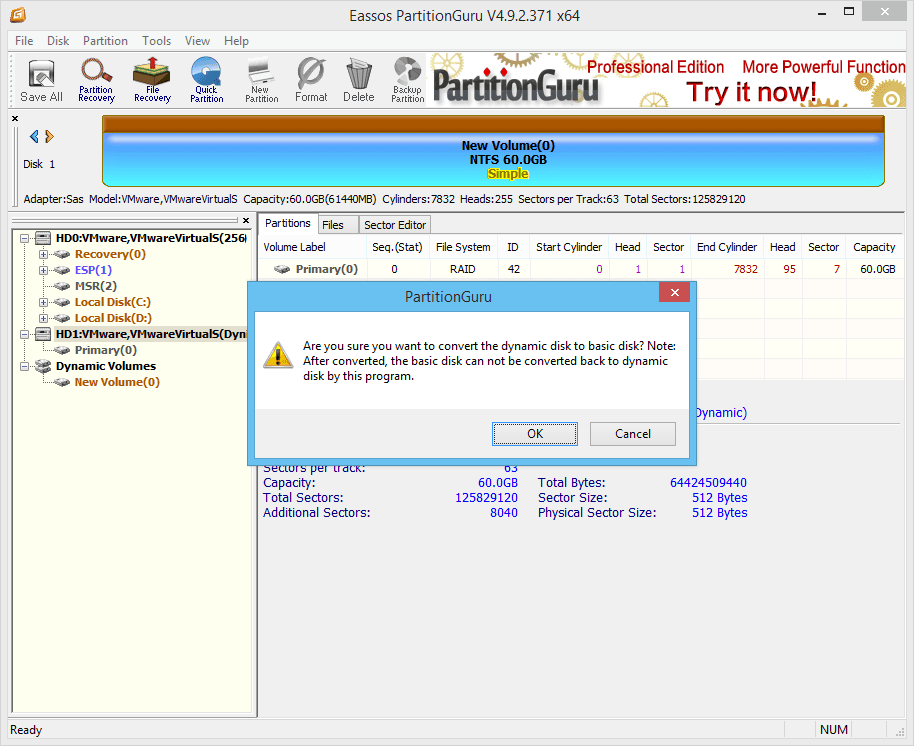This screenshot has width=914, height=746.
Task: Click the Start Cylinder column header
Action: point(569,247)
